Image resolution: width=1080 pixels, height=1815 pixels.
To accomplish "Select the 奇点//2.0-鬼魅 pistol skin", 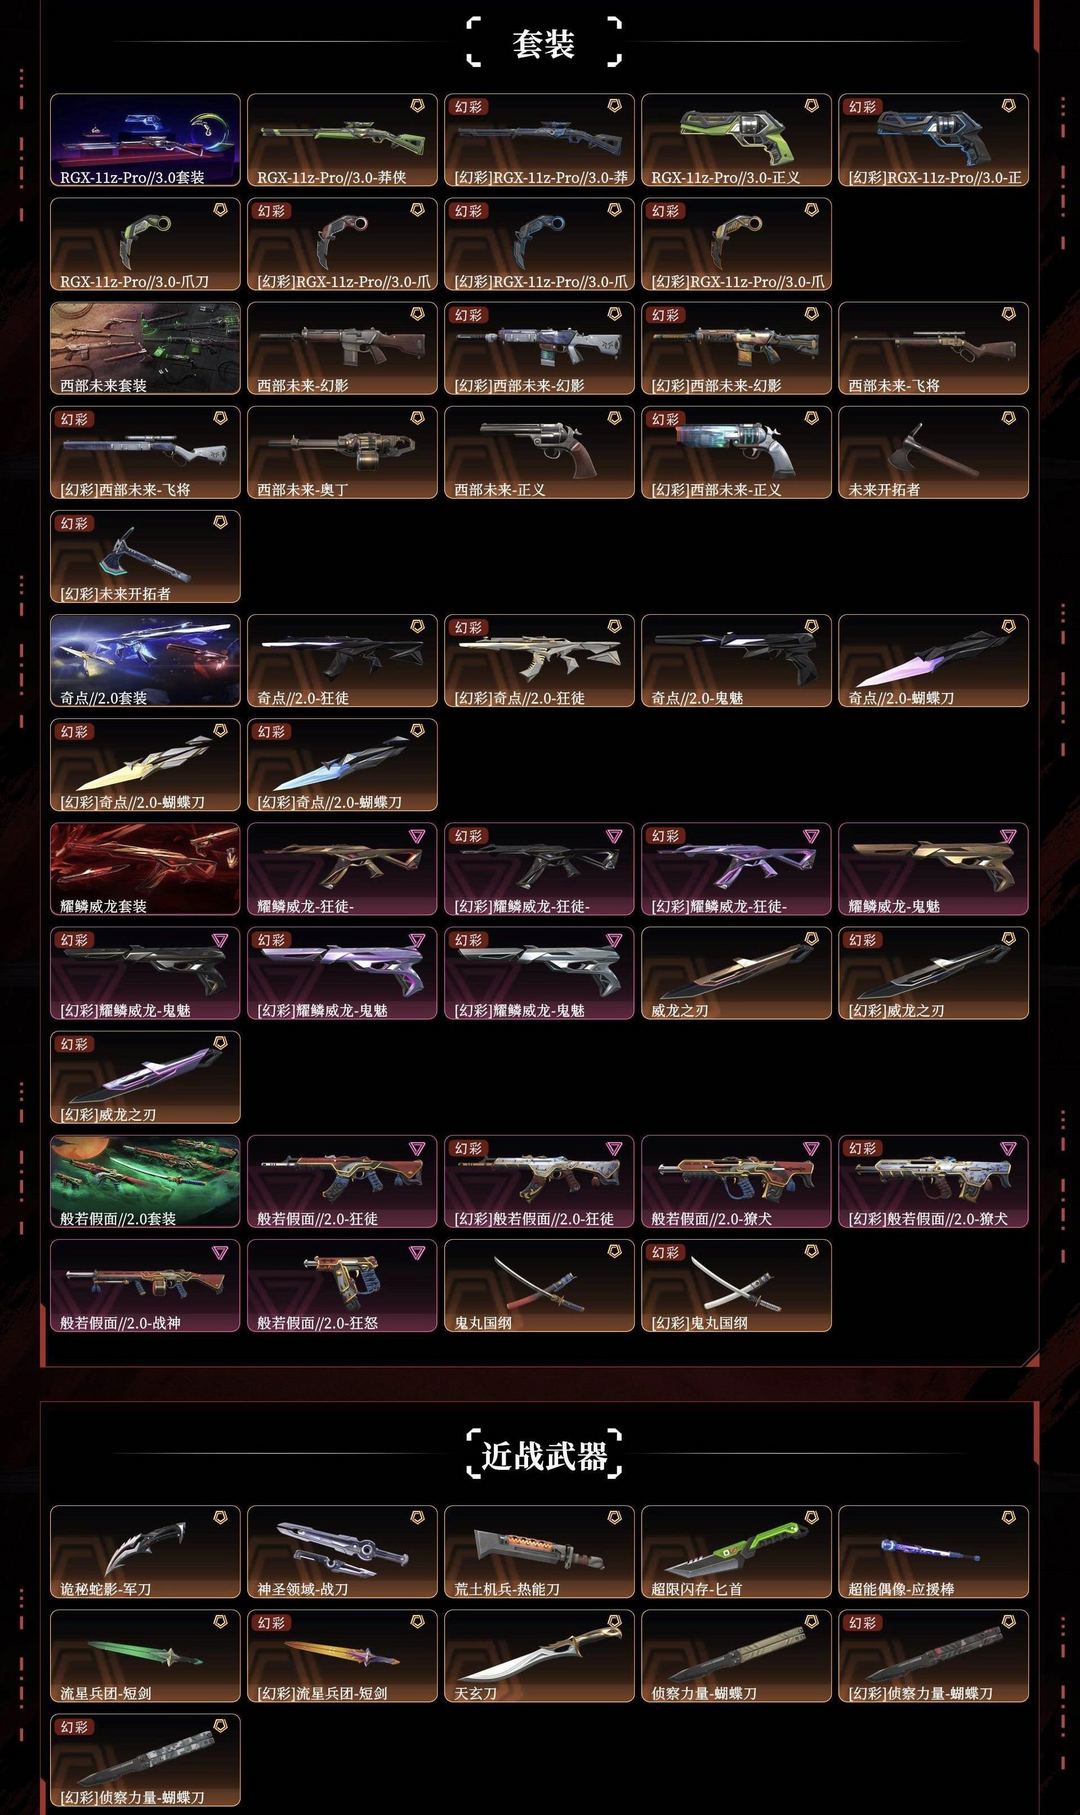I will (736, 661).
